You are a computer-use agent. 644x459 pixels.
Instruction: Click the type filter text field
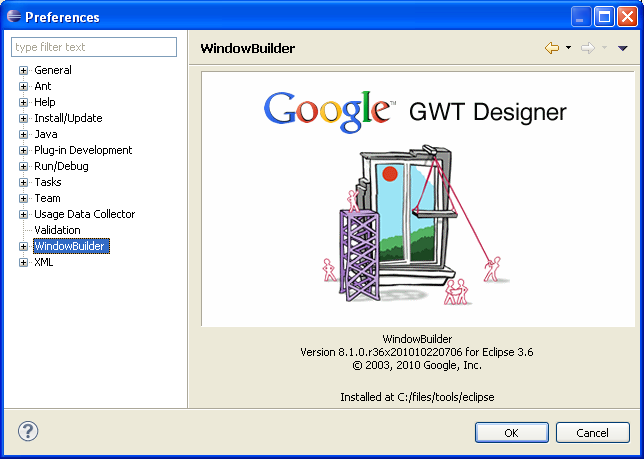pos(94,47)
